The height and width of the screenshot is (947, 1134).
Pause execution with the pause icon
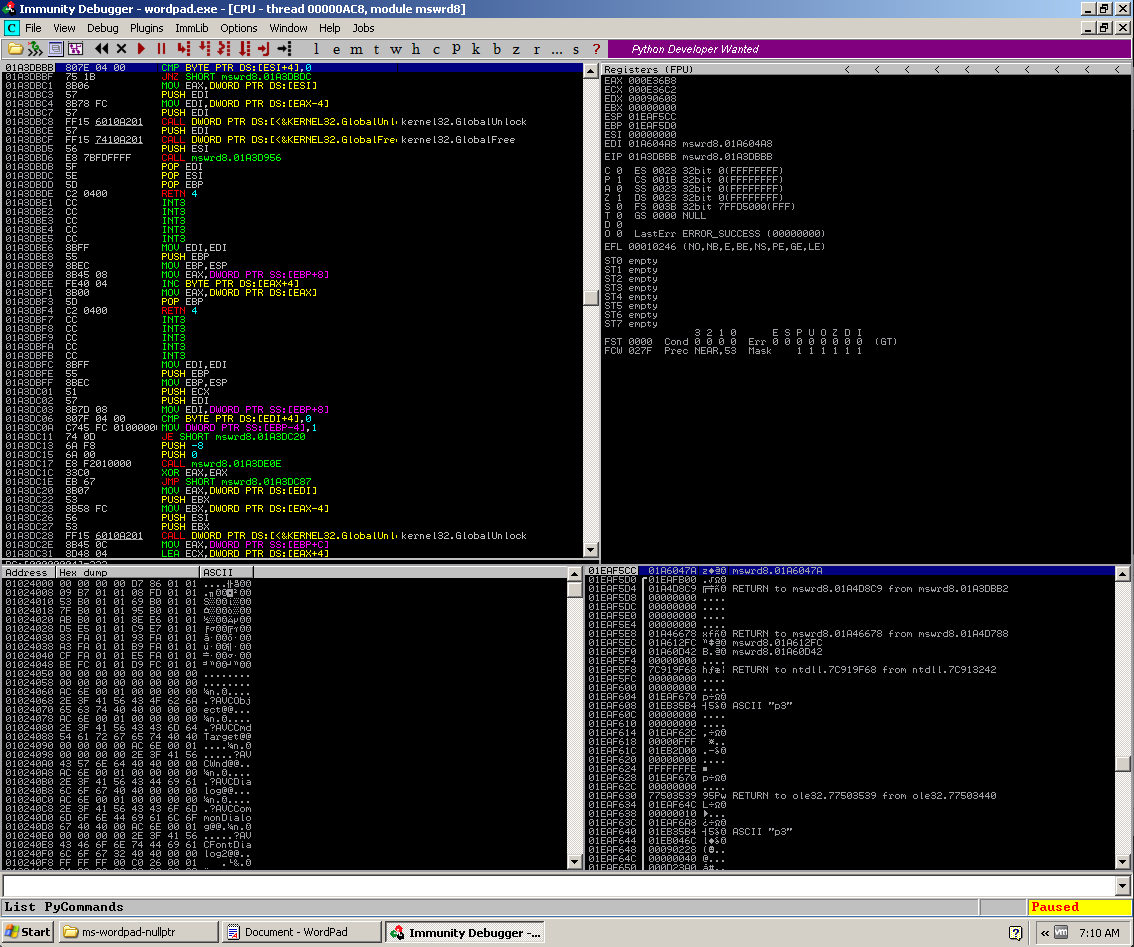coord(161,49)
